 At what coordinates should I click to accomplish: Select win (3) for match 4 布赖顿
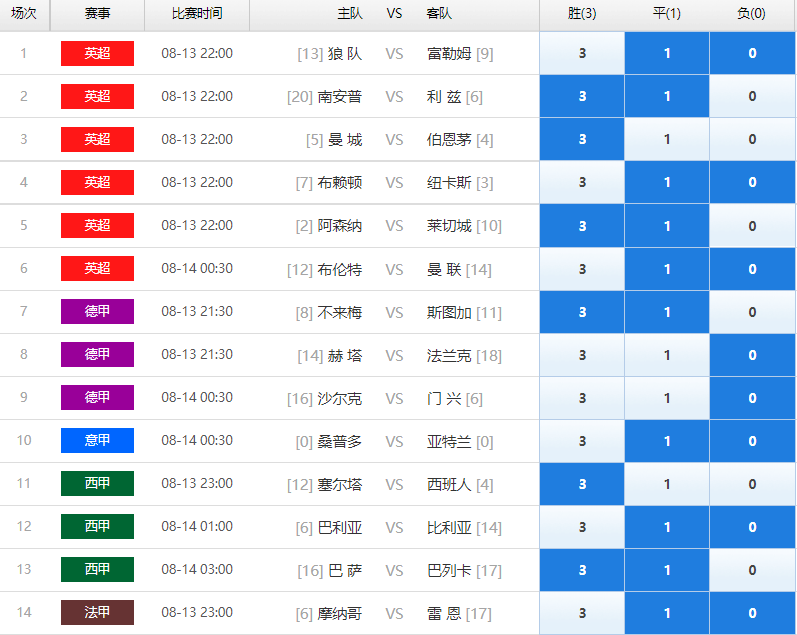click(x=582, y=182)
